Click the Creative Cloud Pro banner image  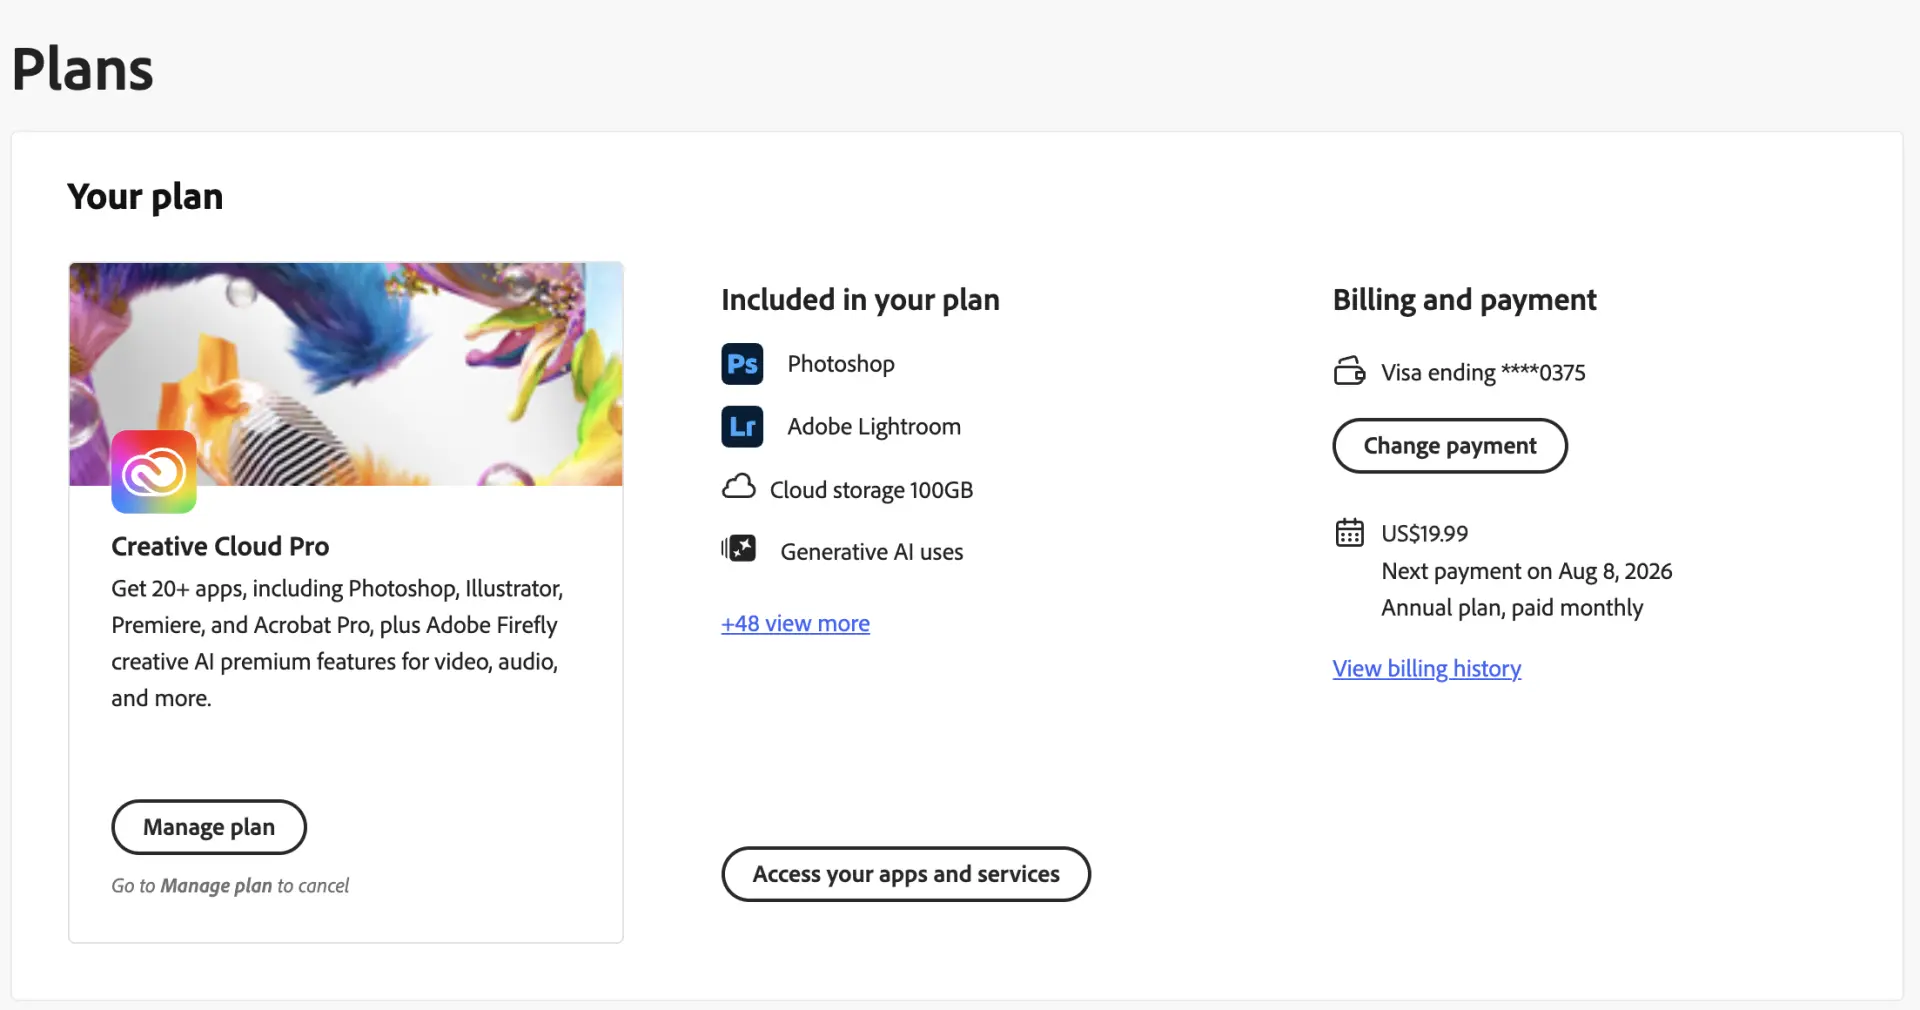[x=346, y=374]
